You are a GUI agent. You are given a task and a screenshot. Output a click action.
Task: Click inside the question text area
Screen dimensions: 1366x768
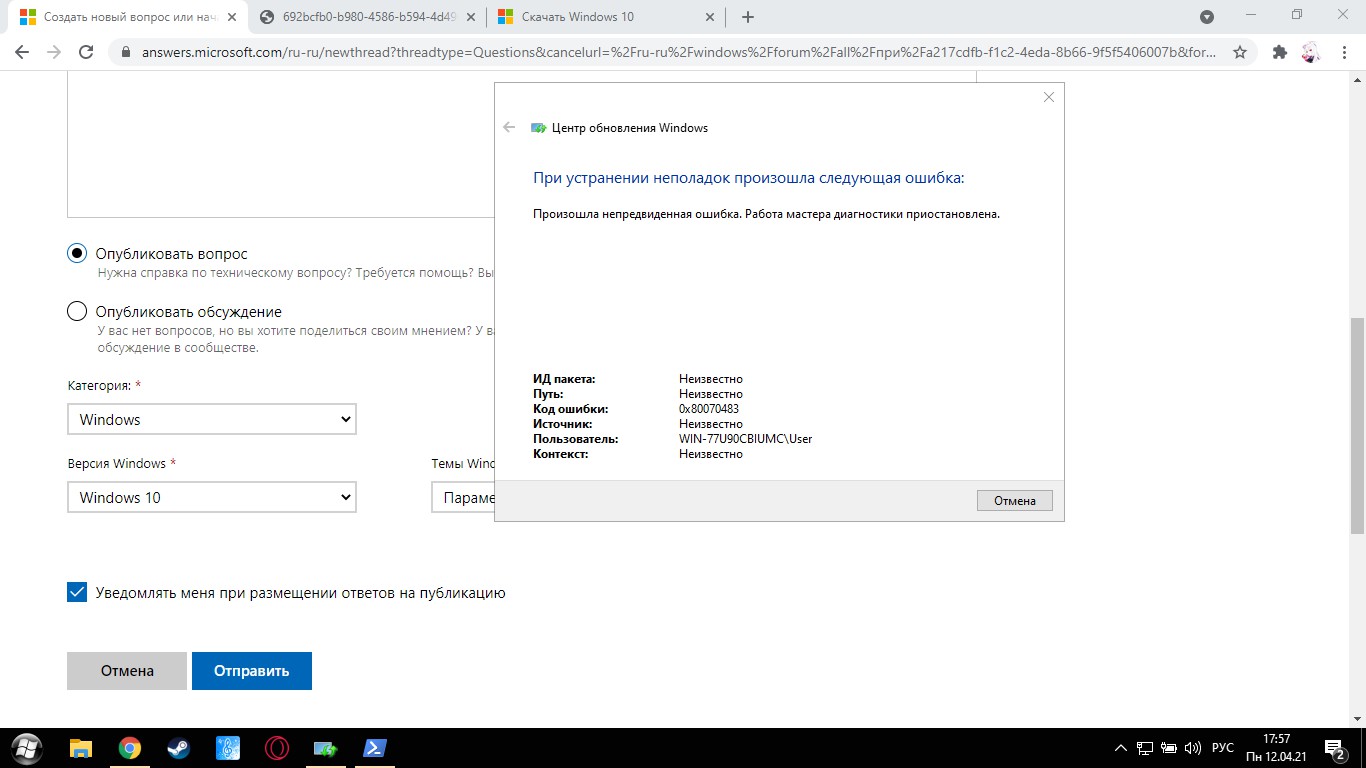coord(280,145)
